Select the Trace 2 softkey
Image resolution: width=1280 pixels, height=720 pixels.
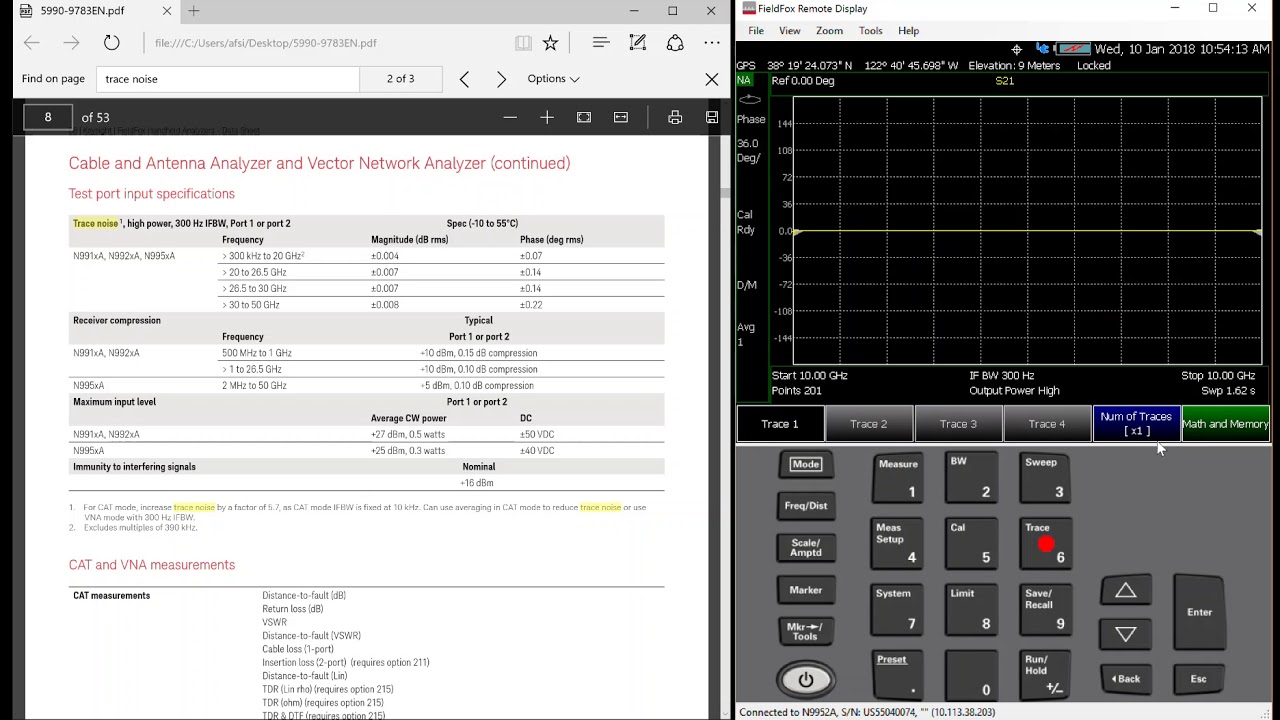869,424
